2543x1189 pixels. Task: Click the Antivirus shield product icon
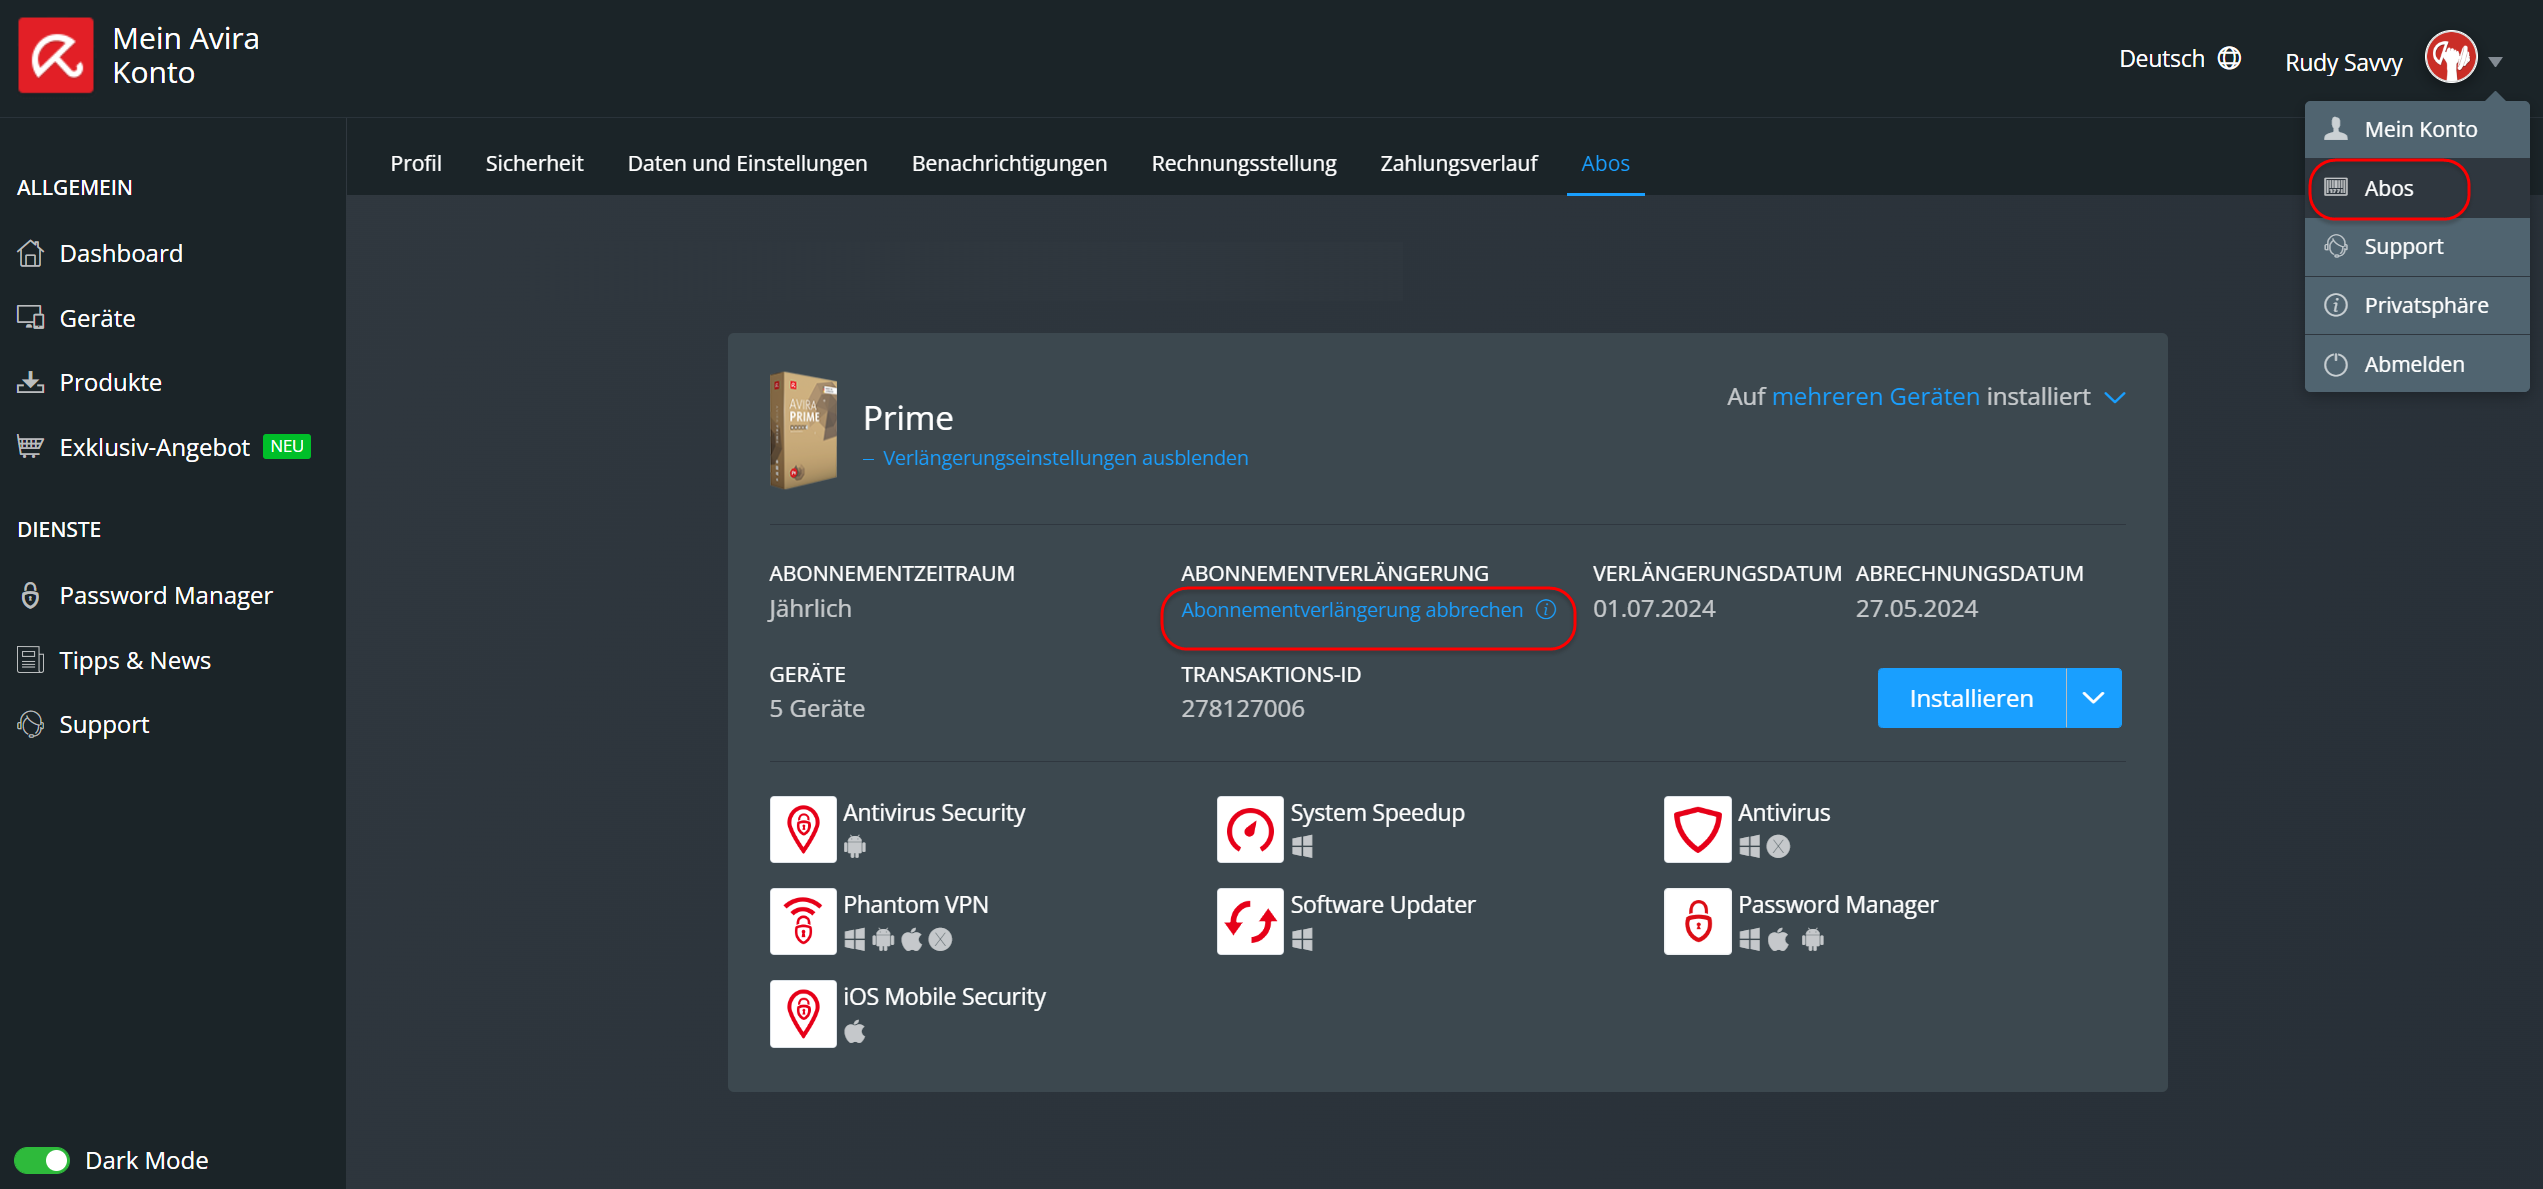tap(1697, 829)
